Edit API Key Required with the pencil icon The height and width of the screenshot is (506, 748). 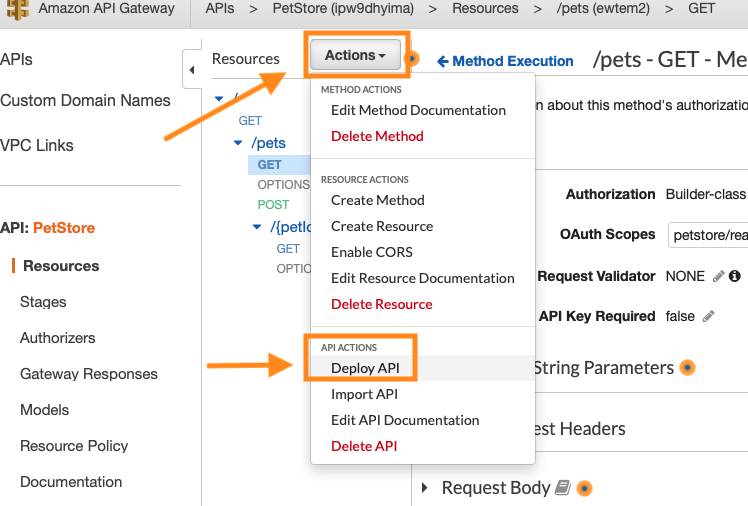708,316
